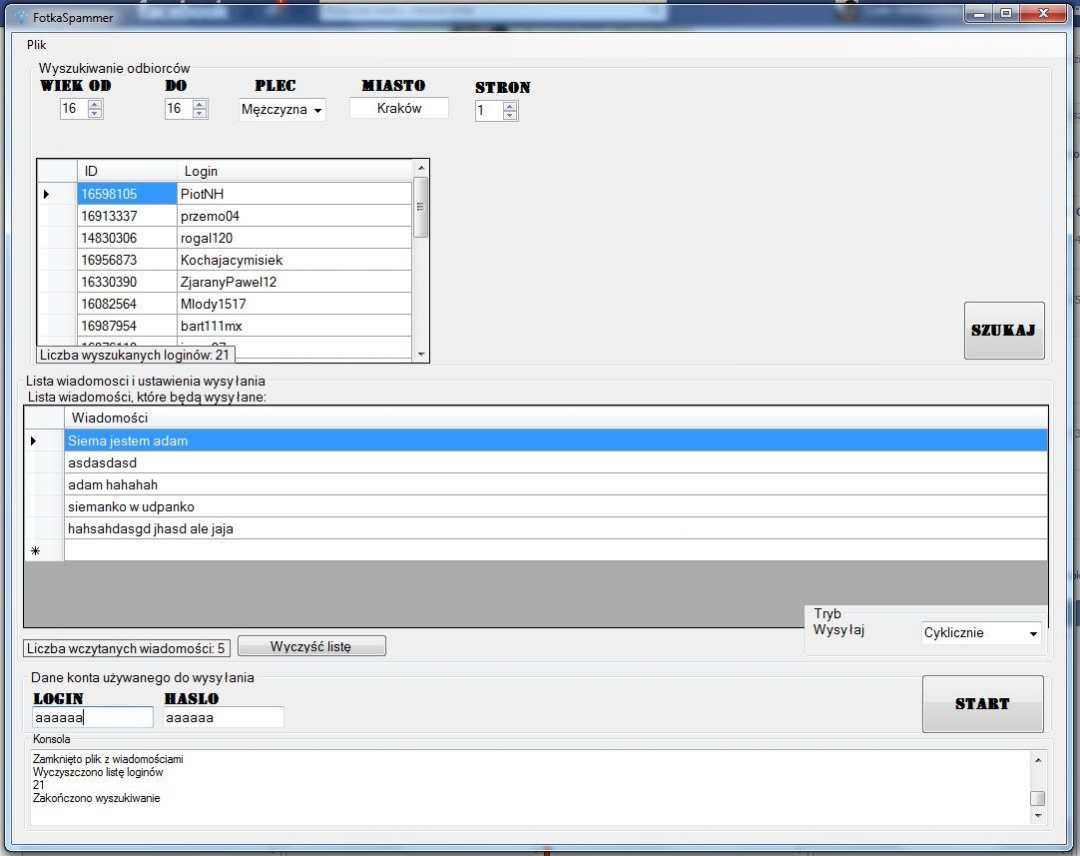
Task: Decrease the Do age spinner value
Action: (x=200, y=114)
